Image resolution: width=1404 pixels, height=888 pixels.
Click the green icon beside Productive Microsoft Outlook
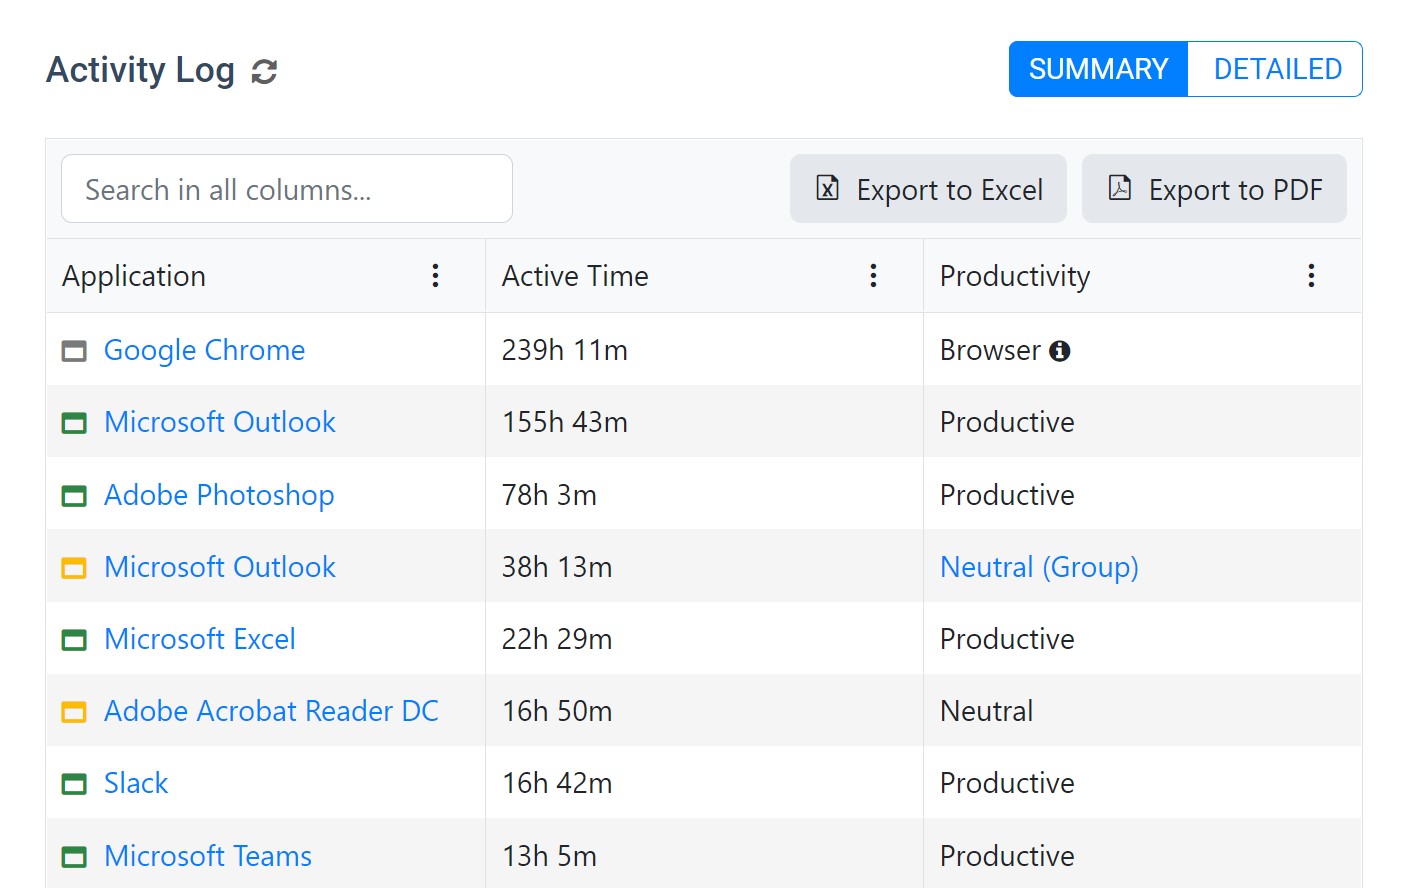74,423
